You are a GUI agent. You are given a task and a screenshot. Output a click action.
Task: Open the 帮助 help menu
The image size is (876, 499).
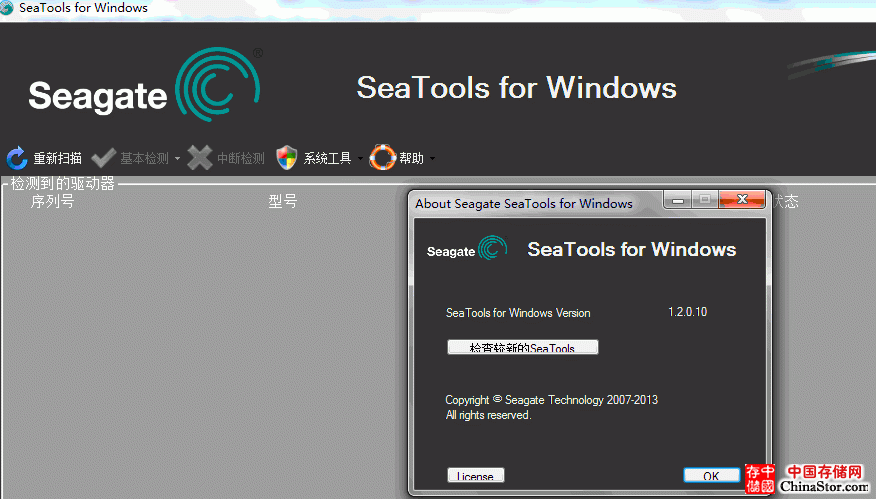coord(411,159)
